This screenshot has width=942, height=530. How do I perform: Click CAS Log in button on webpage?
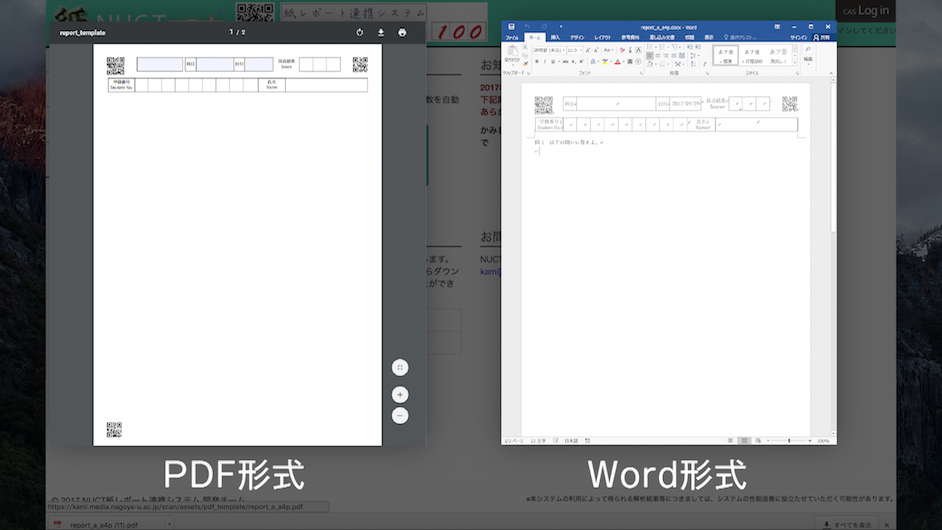866,10
